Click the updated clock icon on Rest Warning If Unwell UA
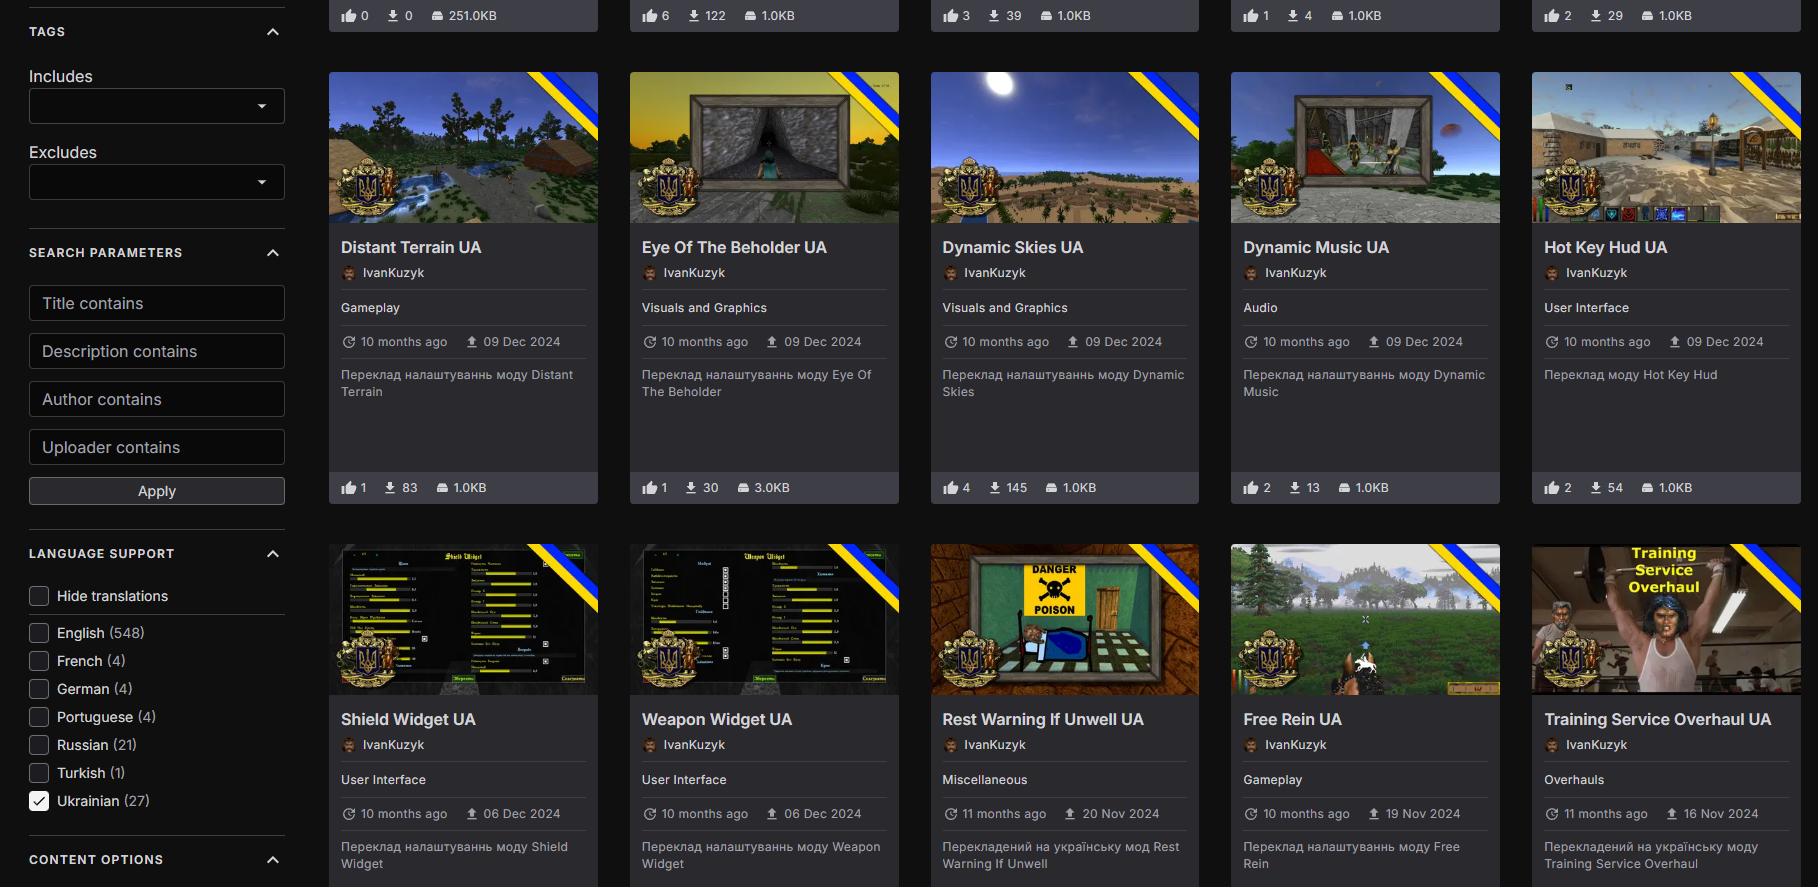This screenshot has width=1818, height=887. click(950, 814)
